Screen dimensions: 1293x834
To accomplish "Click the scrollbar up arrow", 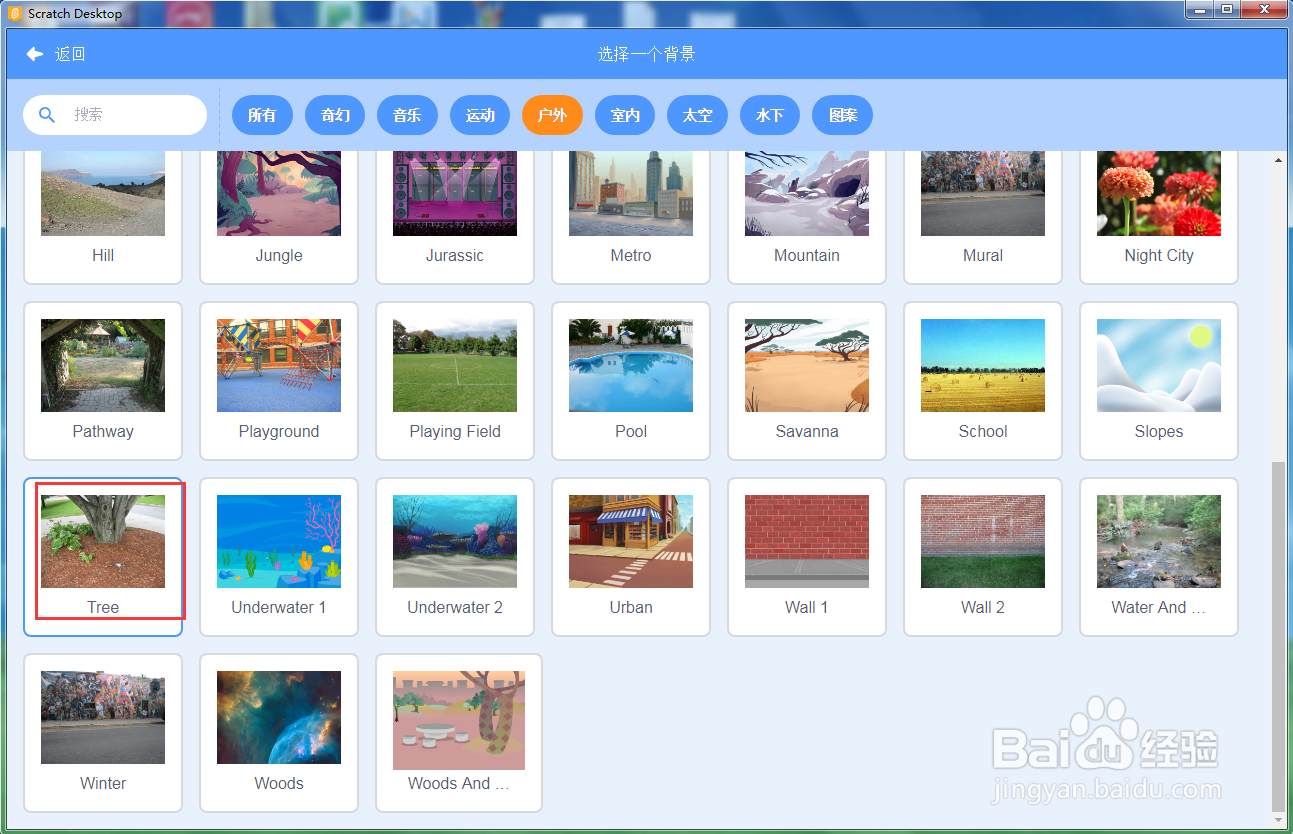I will point(1278,160).
